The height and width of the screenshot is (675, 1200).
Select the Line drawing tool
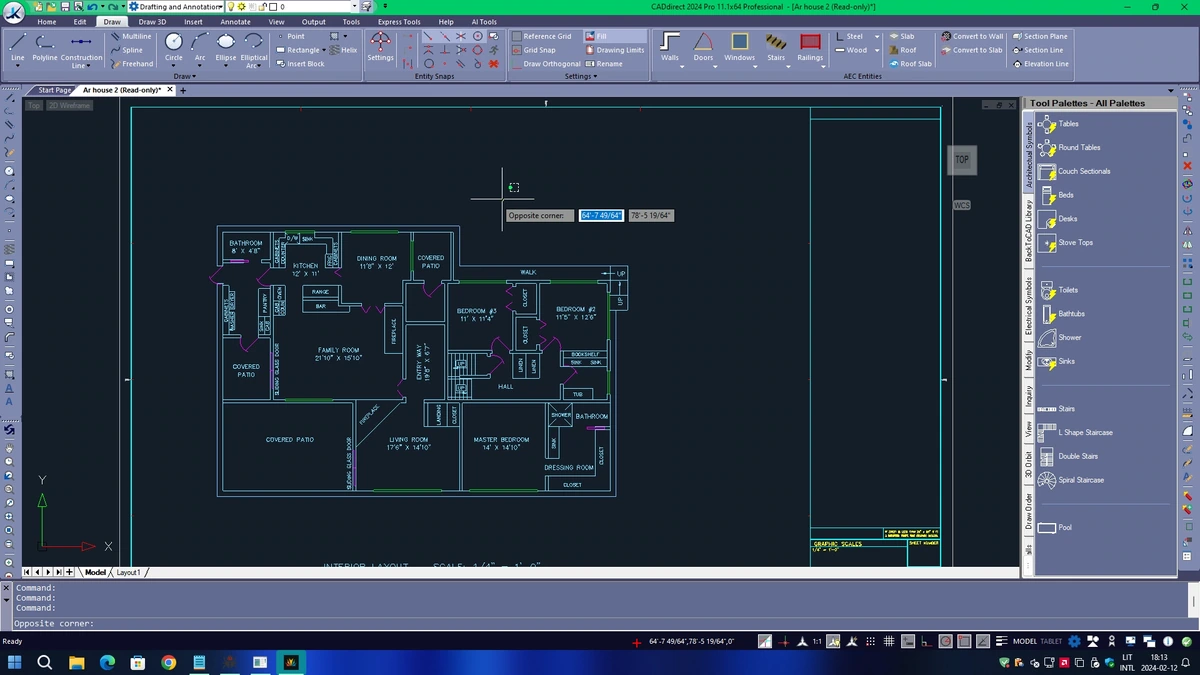[17, 48]
